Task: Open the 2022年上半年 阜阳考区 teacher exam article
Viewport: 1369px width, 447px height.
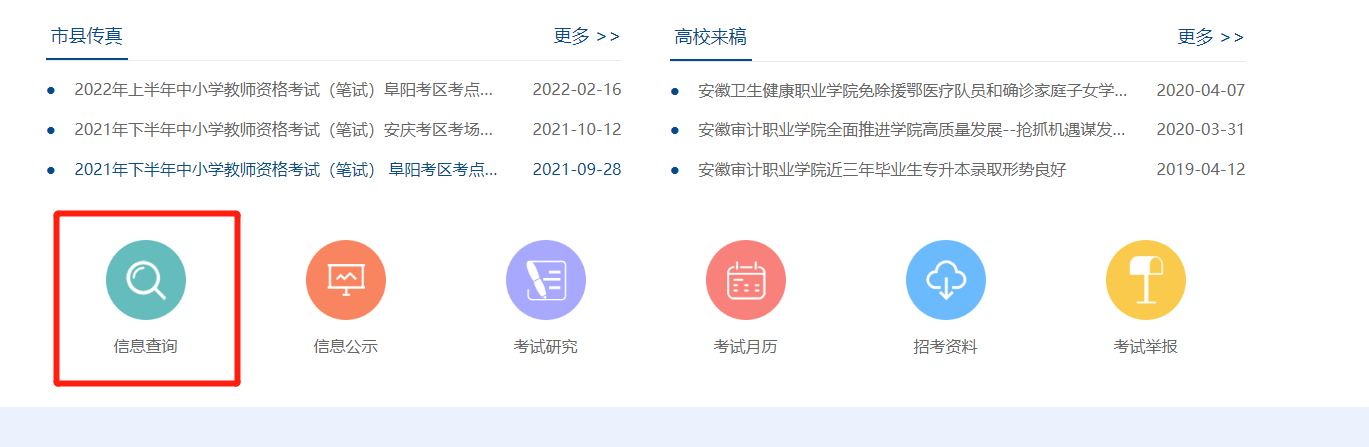Action: 283,90
